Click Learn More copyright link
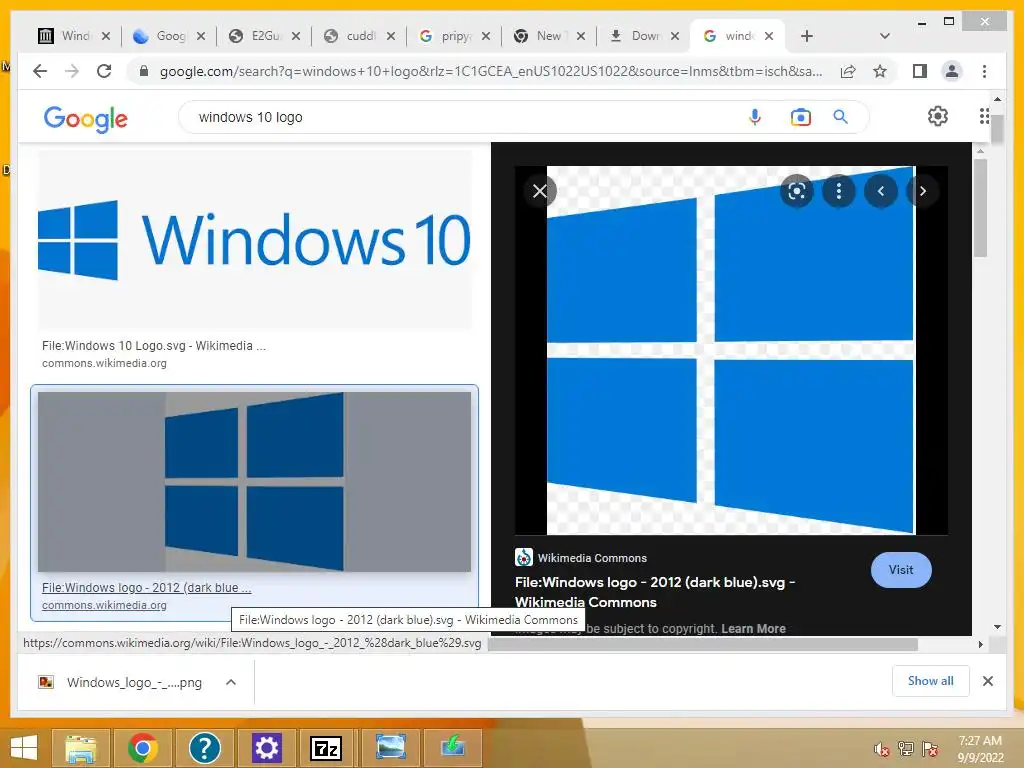 pyautogui.click(x=753, y=628)
